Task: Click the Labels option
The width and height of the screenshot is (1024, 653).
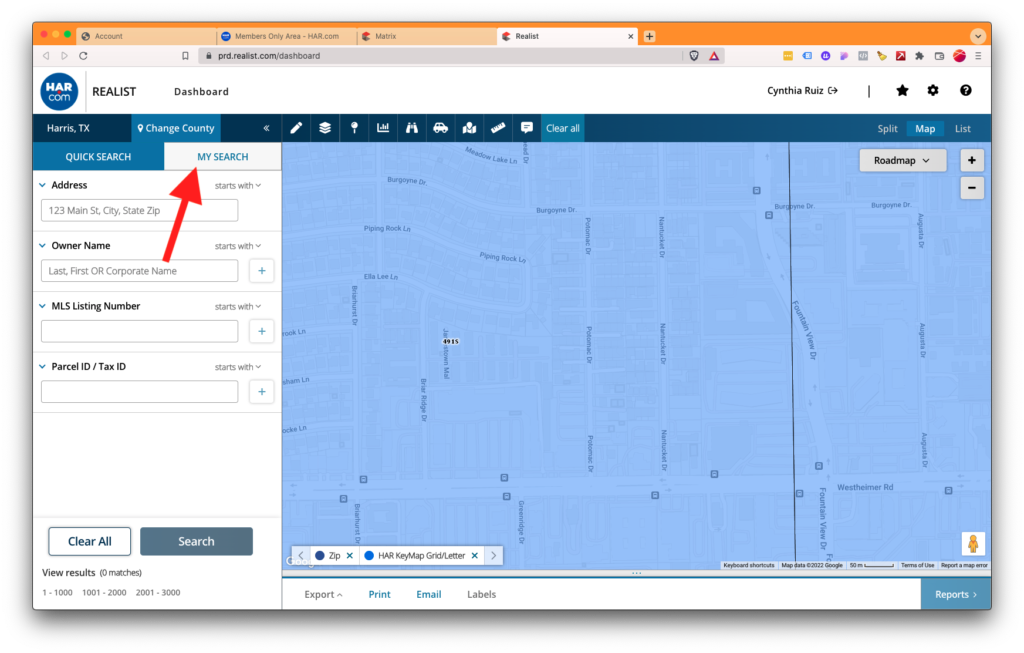Action: coord(481,594)
